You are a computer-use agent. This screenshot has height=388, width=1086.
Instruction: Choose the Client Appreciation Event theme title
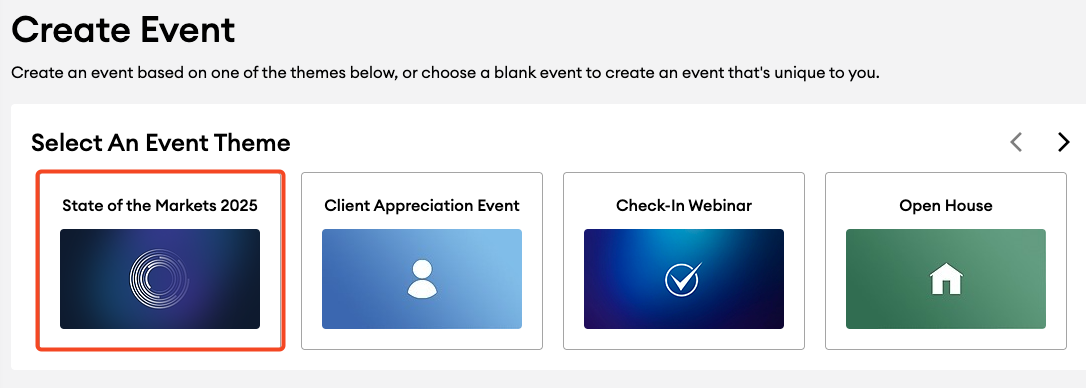422,206
